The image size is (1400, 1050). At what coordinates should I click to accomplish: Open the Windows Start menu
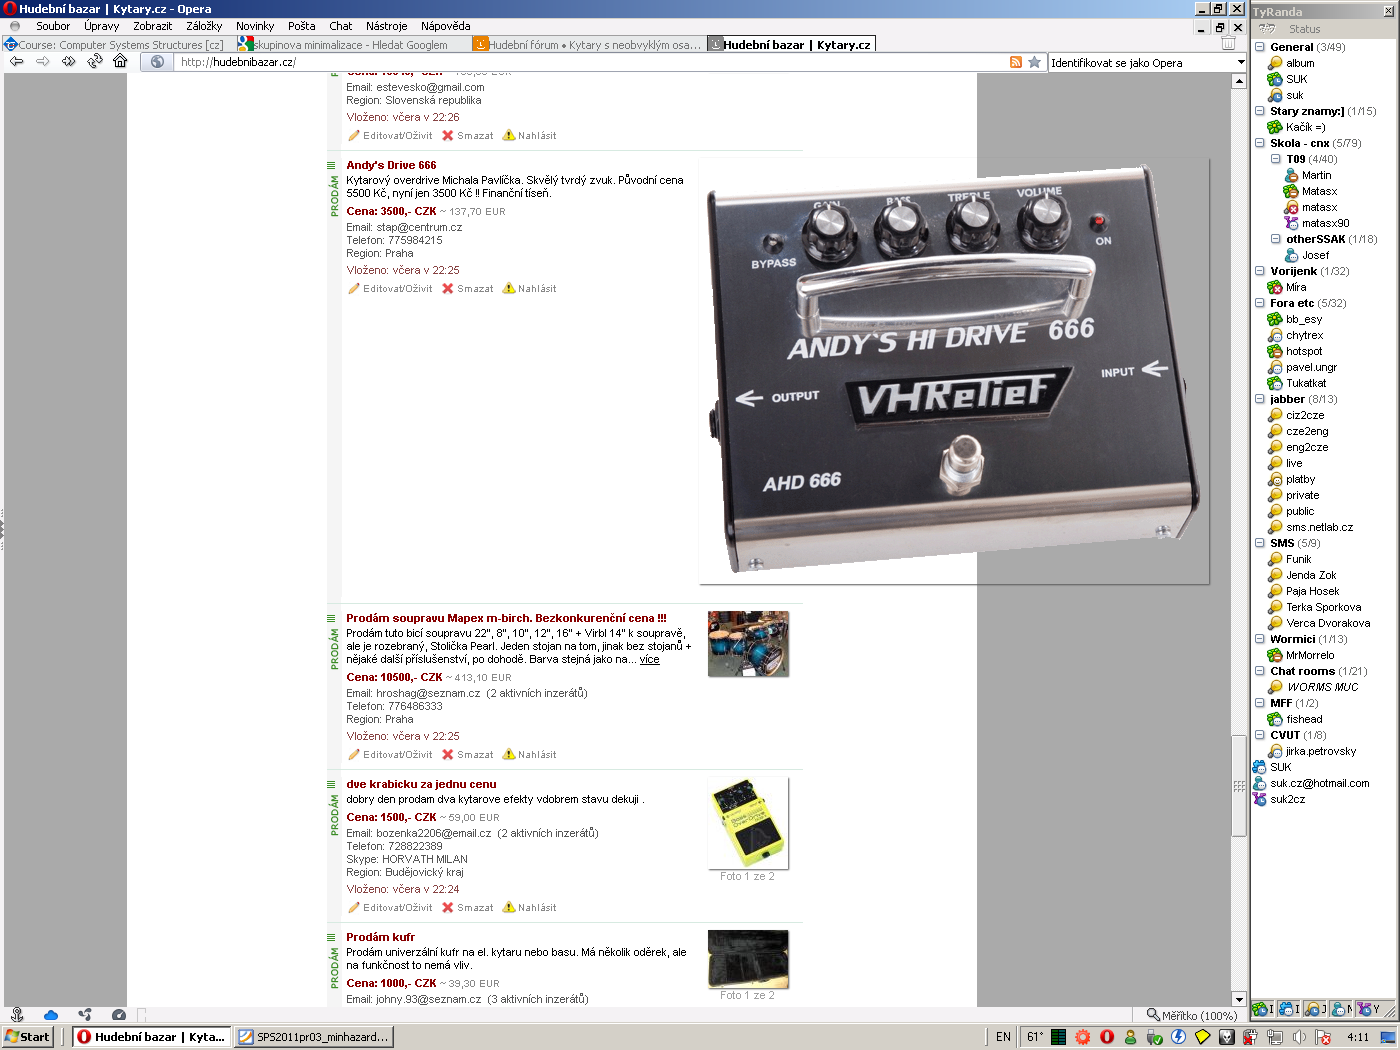pos(27,1037)
